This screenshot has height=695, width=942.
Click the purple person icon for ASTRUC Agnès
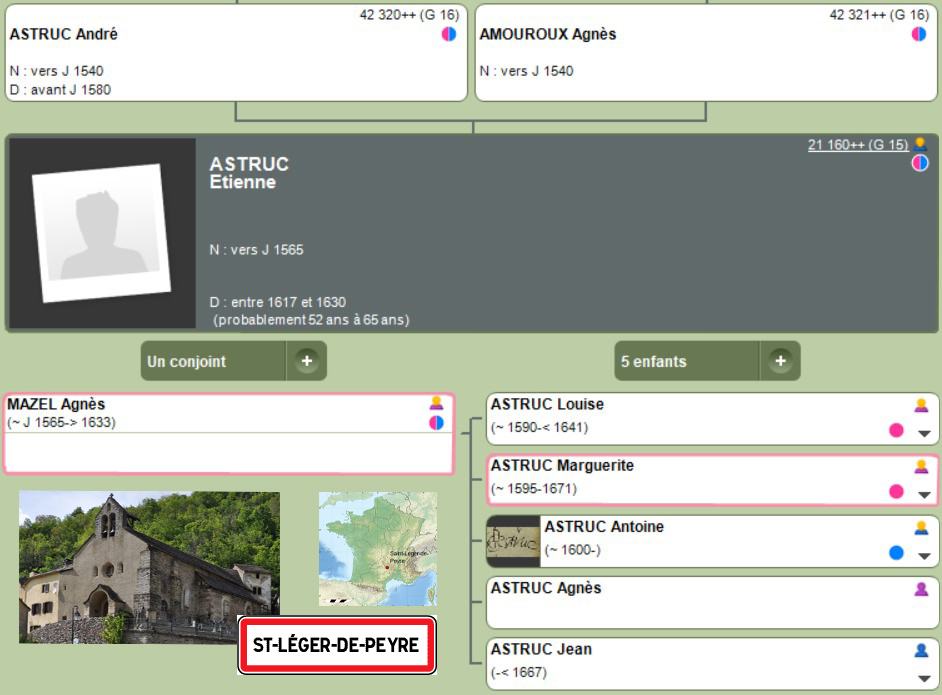(x=921, y=589)
